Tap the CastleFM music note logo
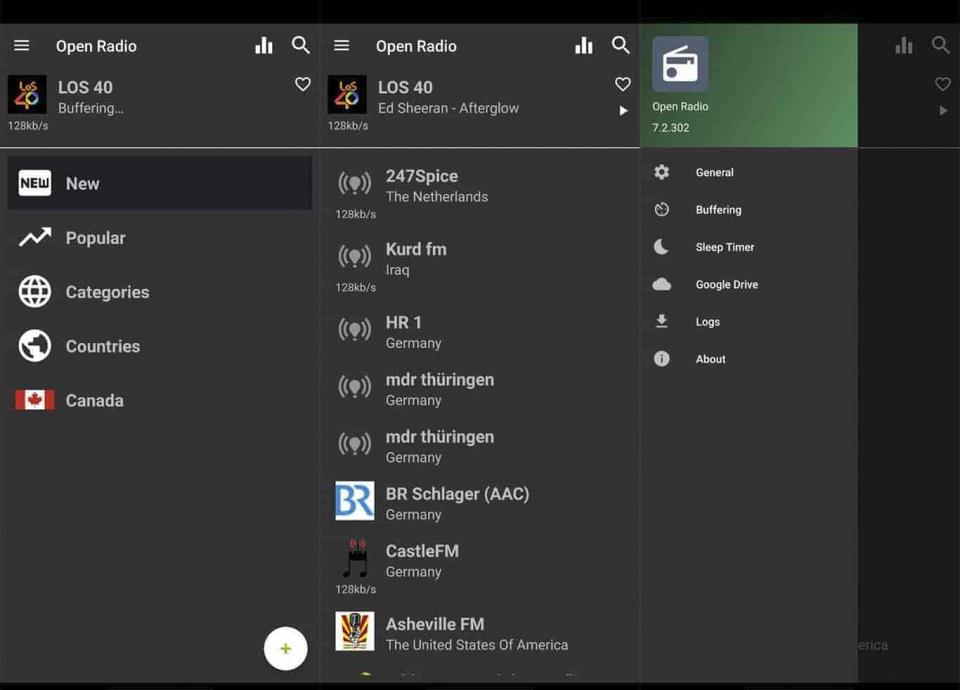Screen dimensions: 960x690 354,558
